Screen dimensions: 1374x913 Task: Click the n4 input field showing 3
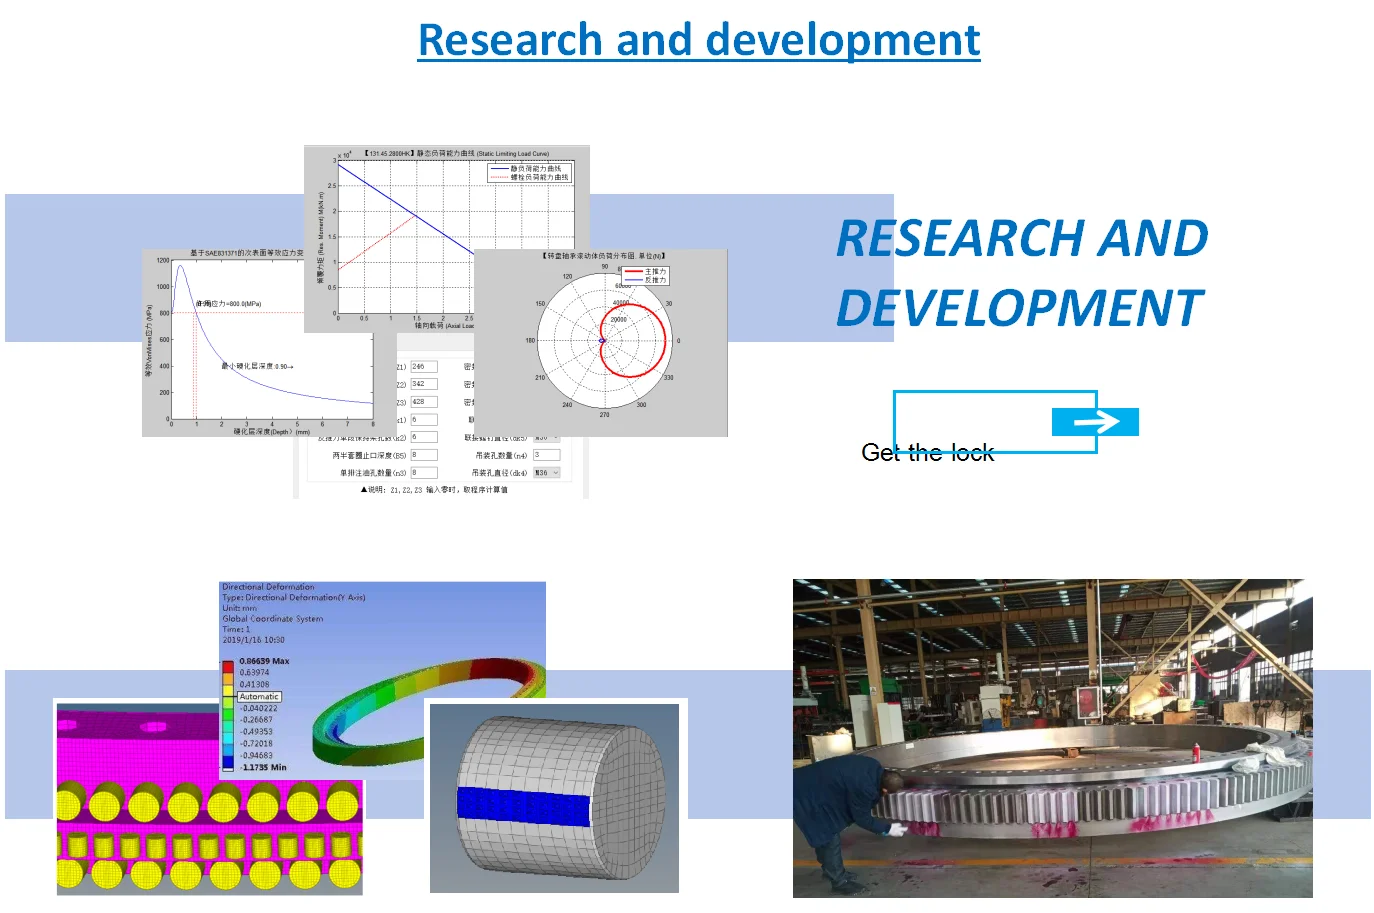tap(545, 455)
